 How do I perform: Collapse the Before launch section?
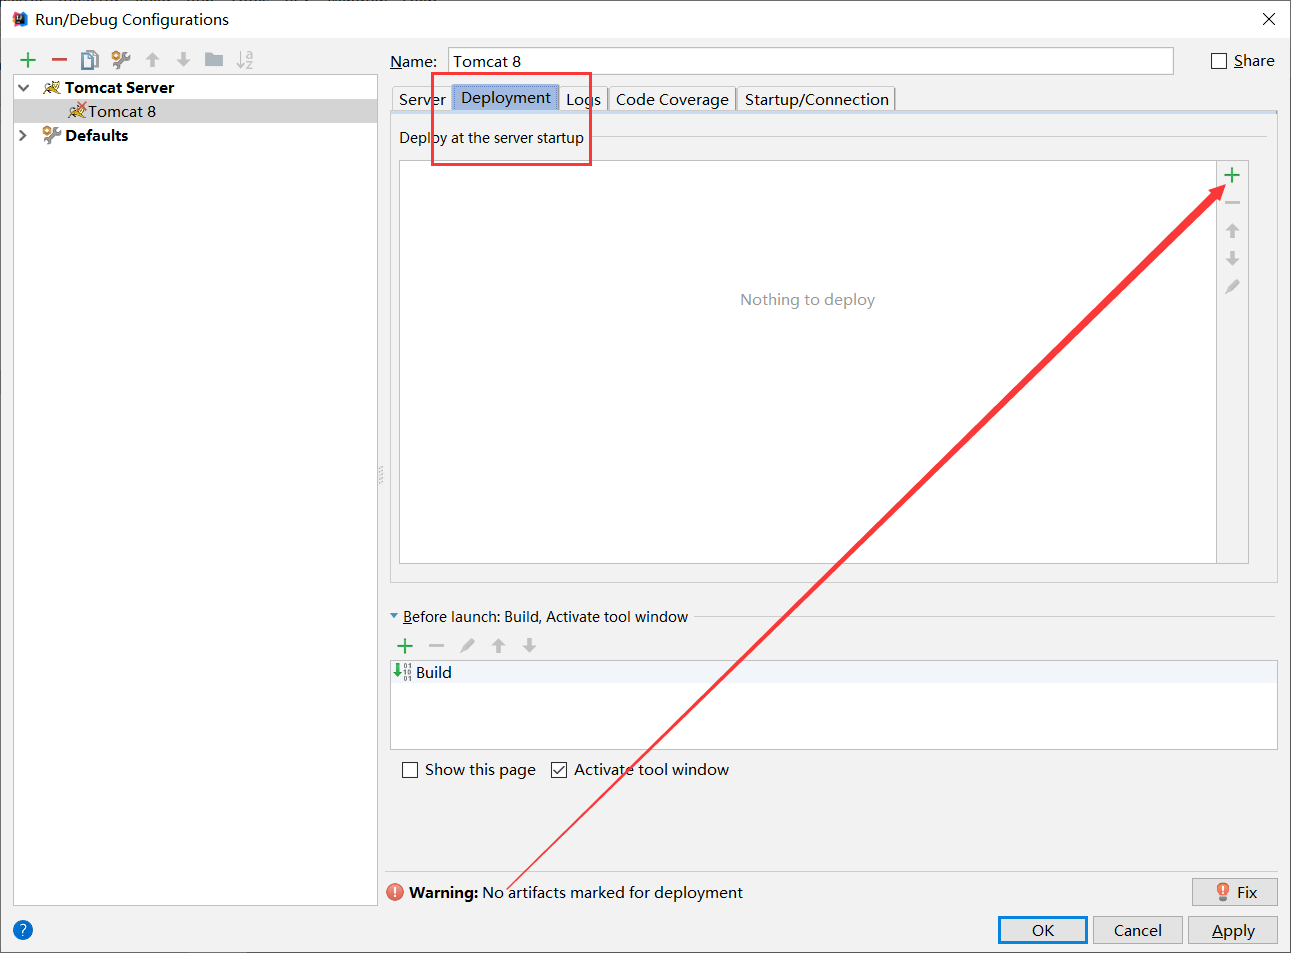[x=394, y=617]
